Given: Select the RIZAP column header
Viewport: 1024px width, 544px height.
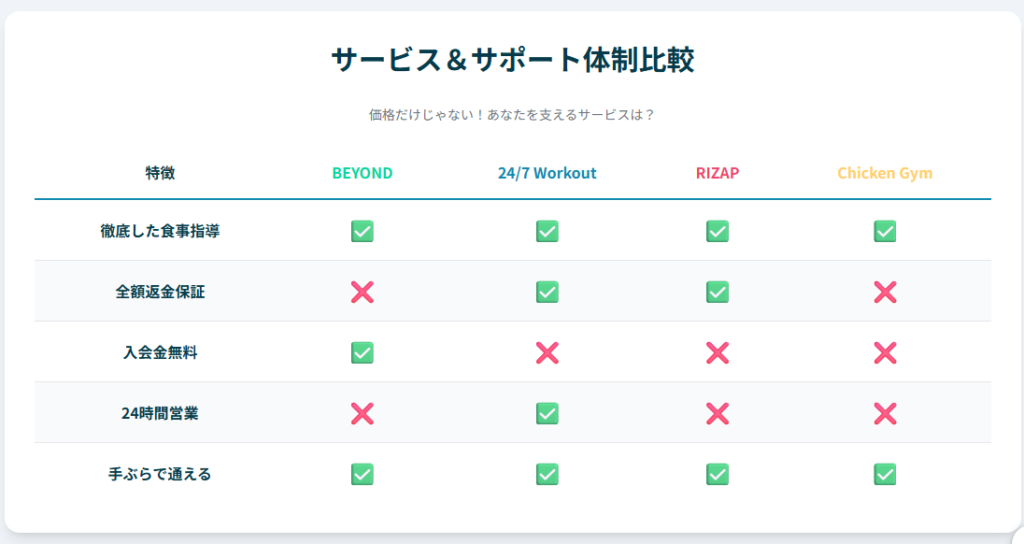Looking at the screenshot, I should (x=717, y=173).
